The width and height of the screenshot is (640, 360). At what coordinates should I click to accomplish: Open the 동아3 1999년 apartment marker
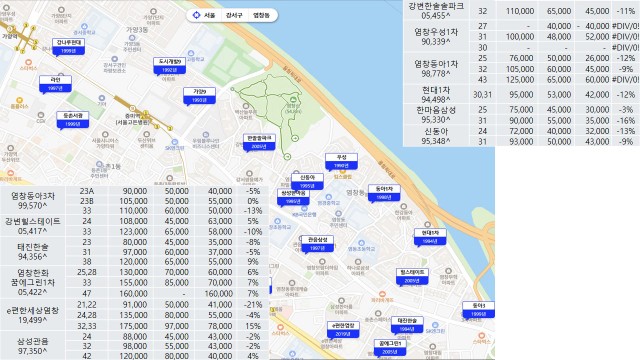click(x=478, y=310)
